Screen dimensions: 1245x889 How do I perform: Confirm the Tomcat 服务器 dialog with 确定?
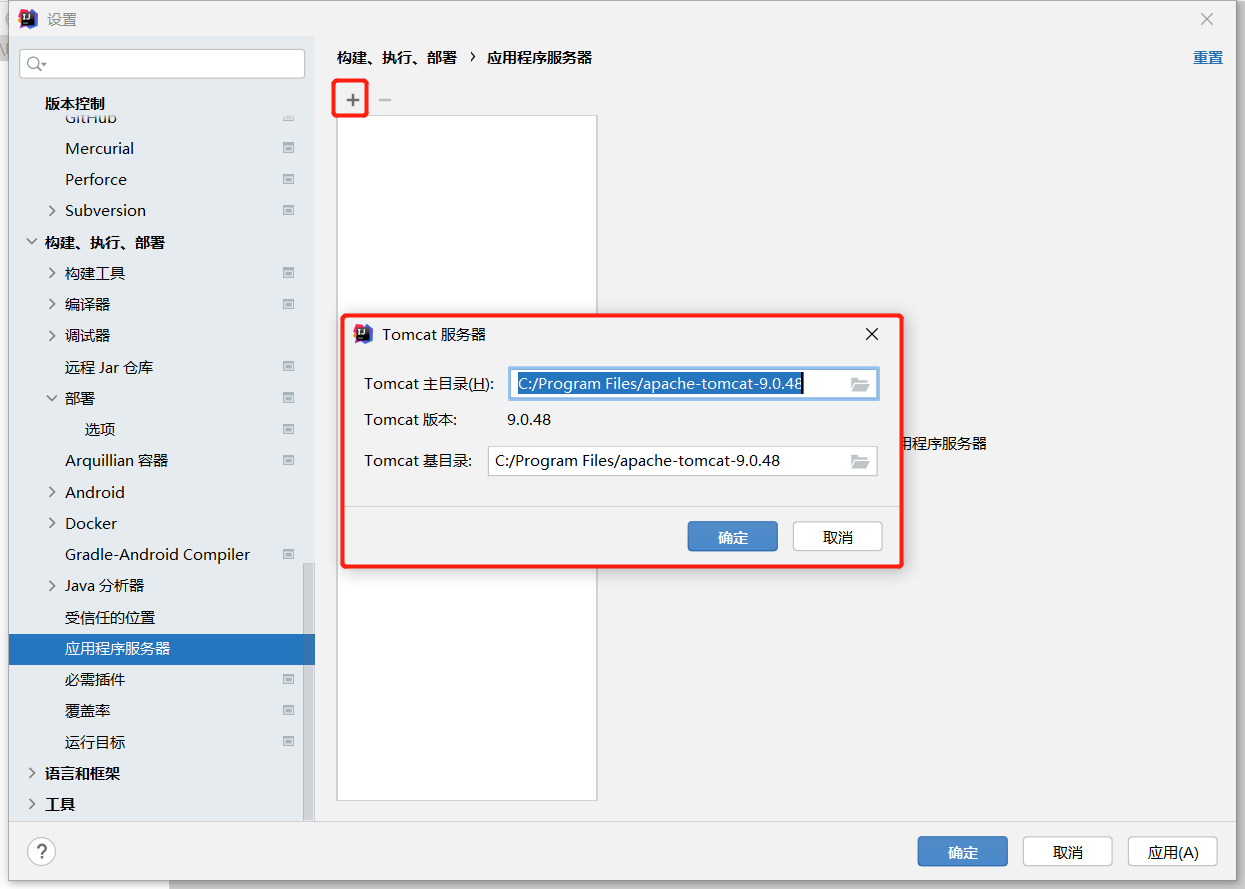click(732, 536)
